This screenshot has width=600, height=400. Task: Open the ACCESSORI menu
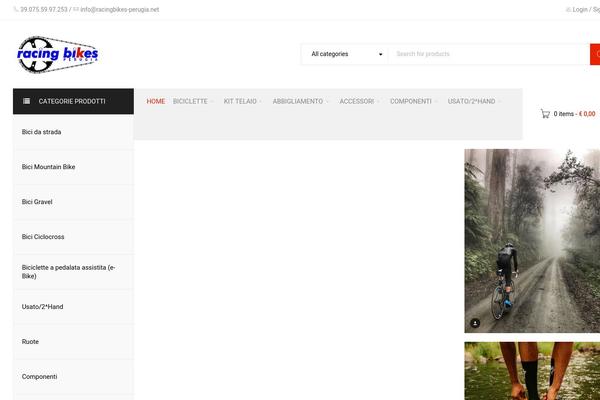(x=357, y=101)
